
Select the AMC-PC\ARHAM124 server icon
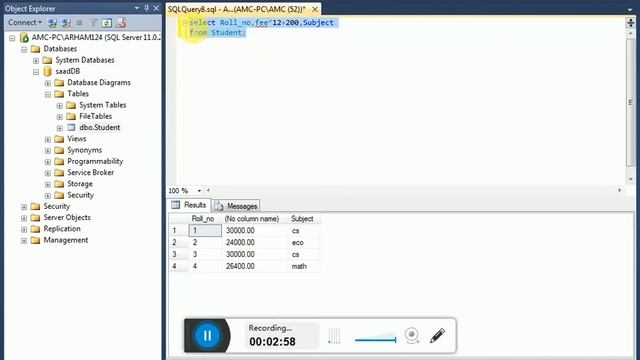coord(24,38)
